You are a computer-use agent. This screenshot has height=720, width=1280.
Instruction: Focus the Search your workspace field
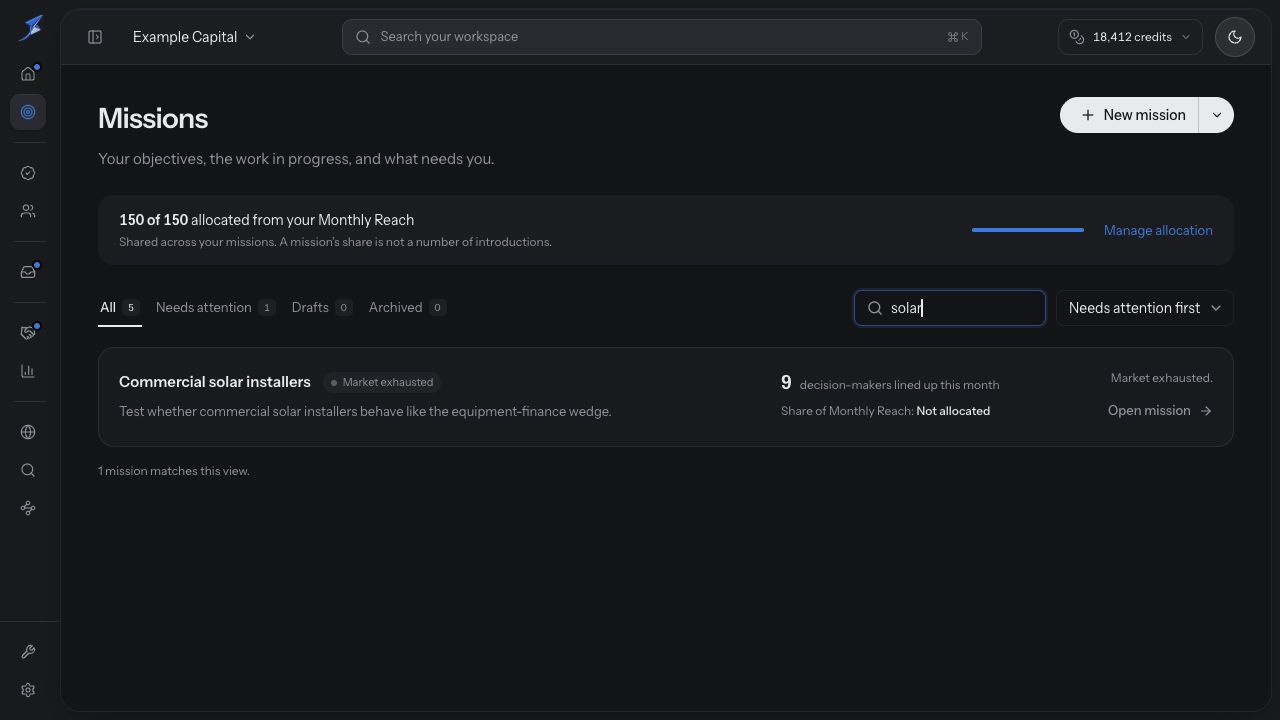662,37
